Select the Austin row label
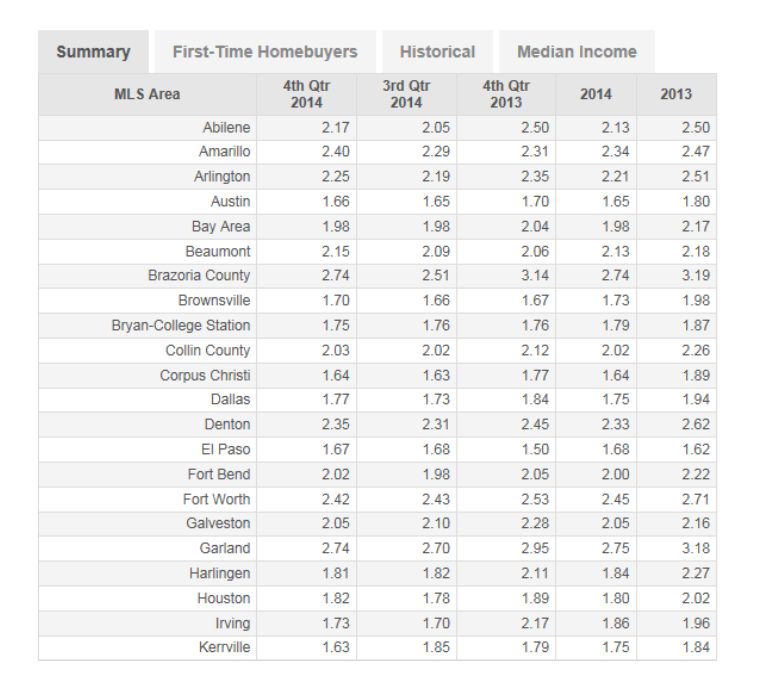Image resolution: width=764 pixels, height=686 pixels. 230,201
